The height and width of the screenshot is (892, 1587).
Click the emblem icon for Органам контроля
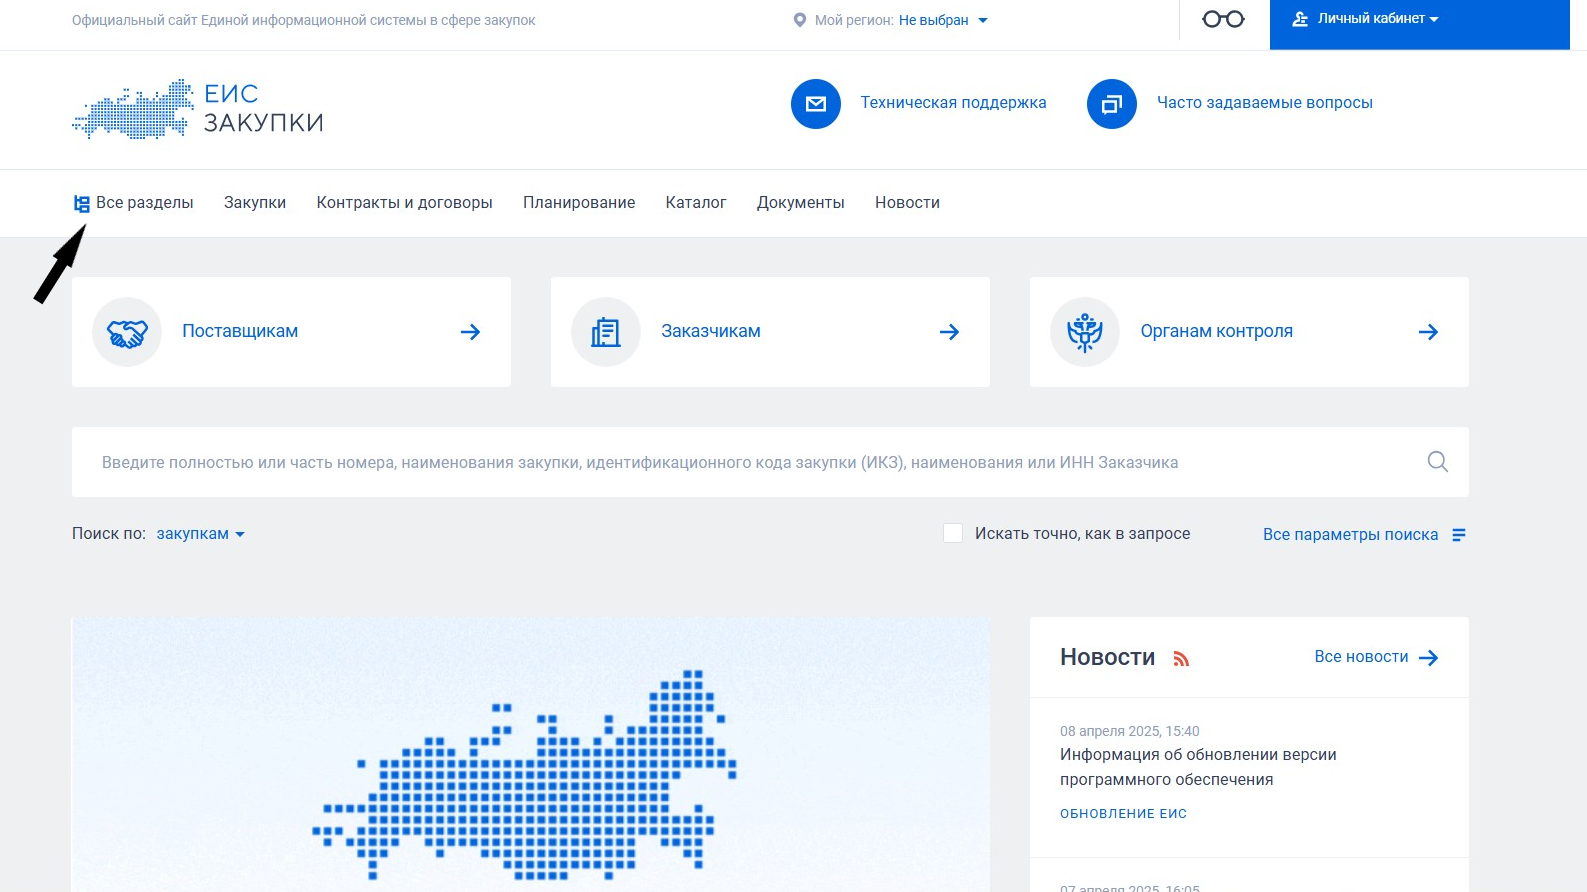(x=1084, y=332)
